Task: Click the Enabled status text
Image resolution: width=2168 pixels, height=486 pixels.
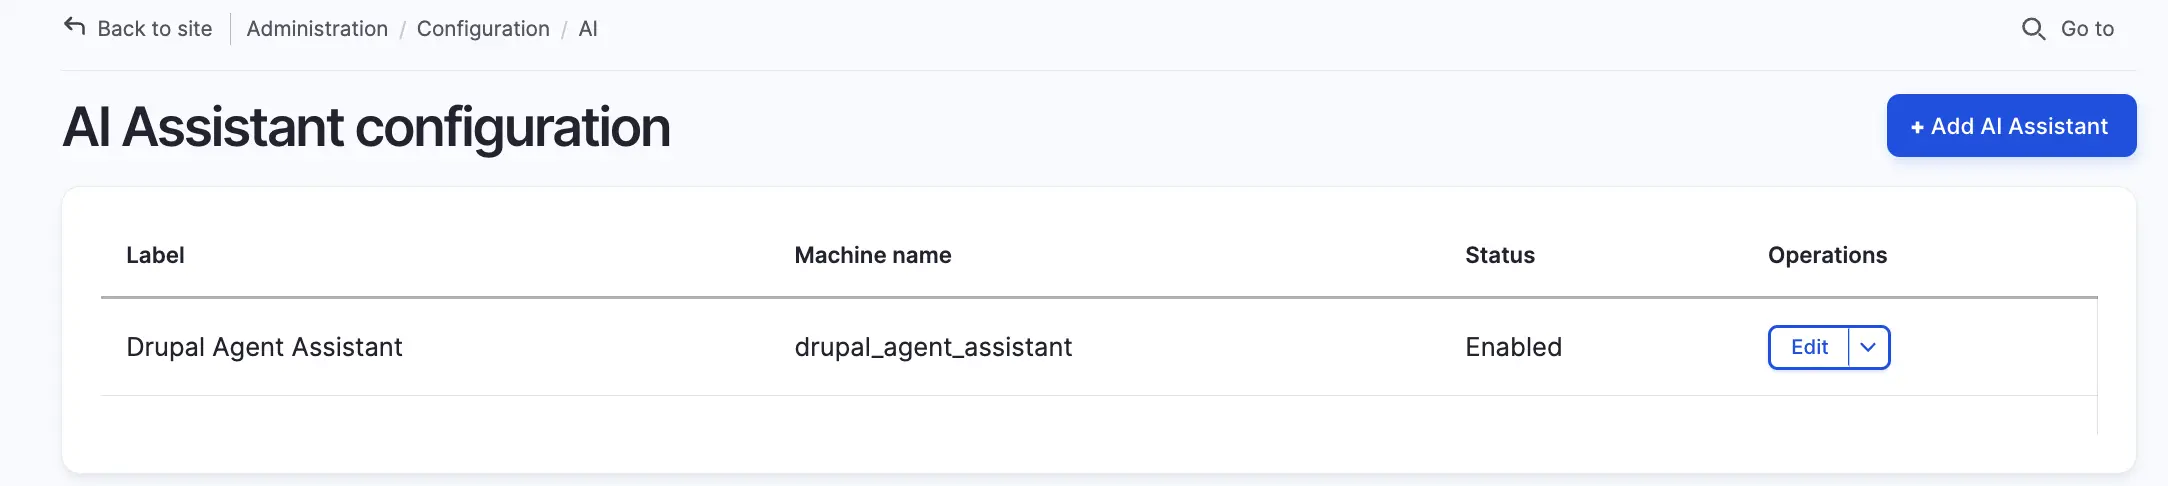Action: [1513, 347]
